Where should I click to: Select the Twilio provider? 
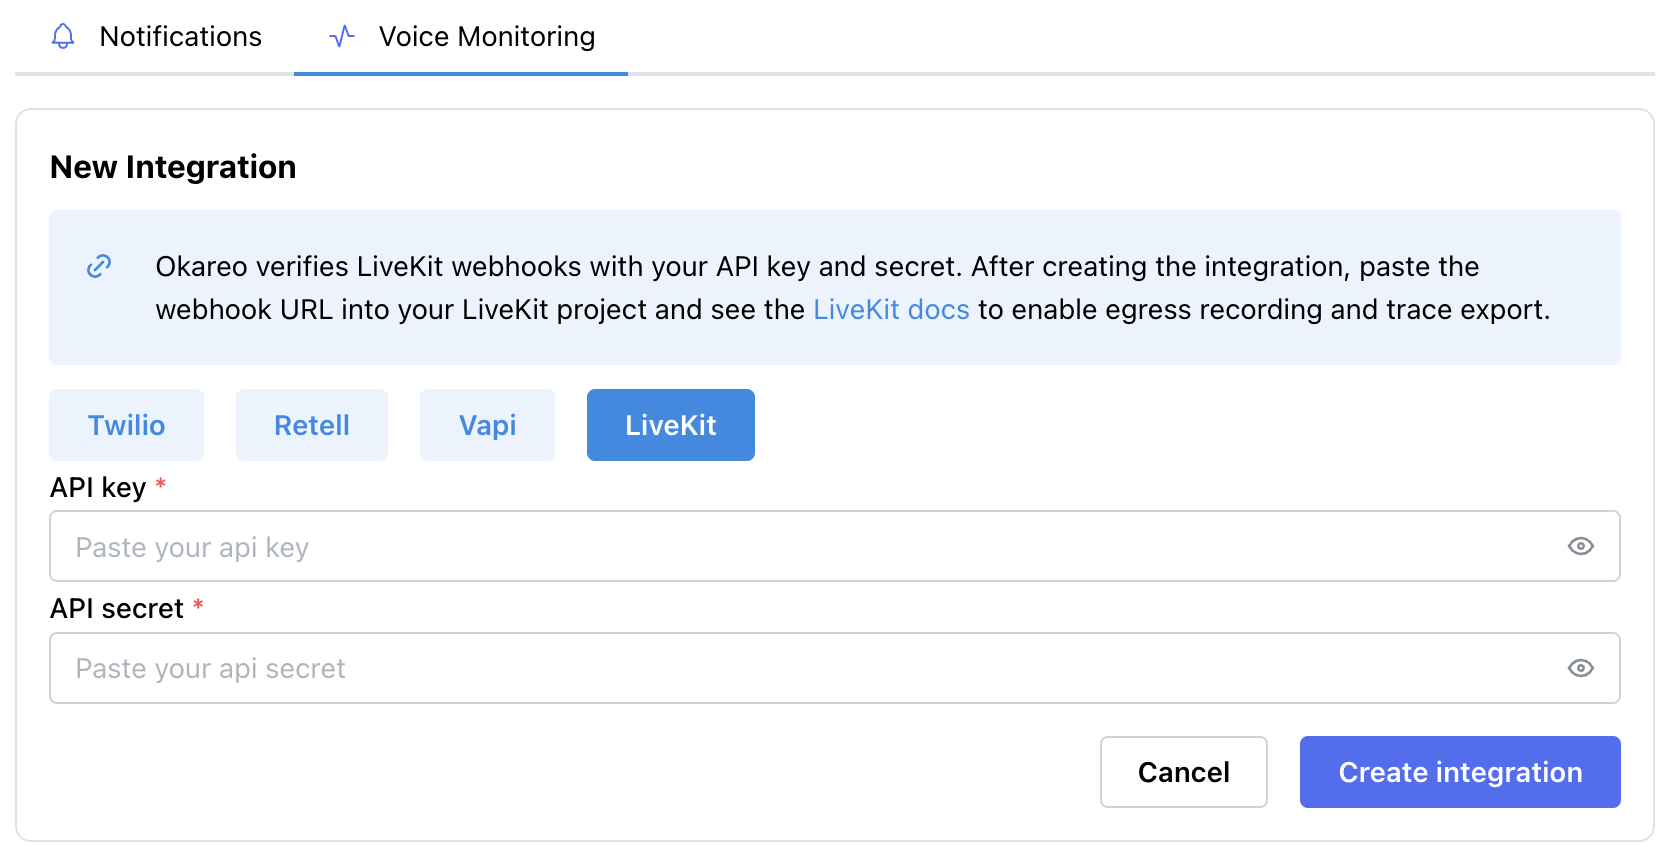tap(127, 425)
